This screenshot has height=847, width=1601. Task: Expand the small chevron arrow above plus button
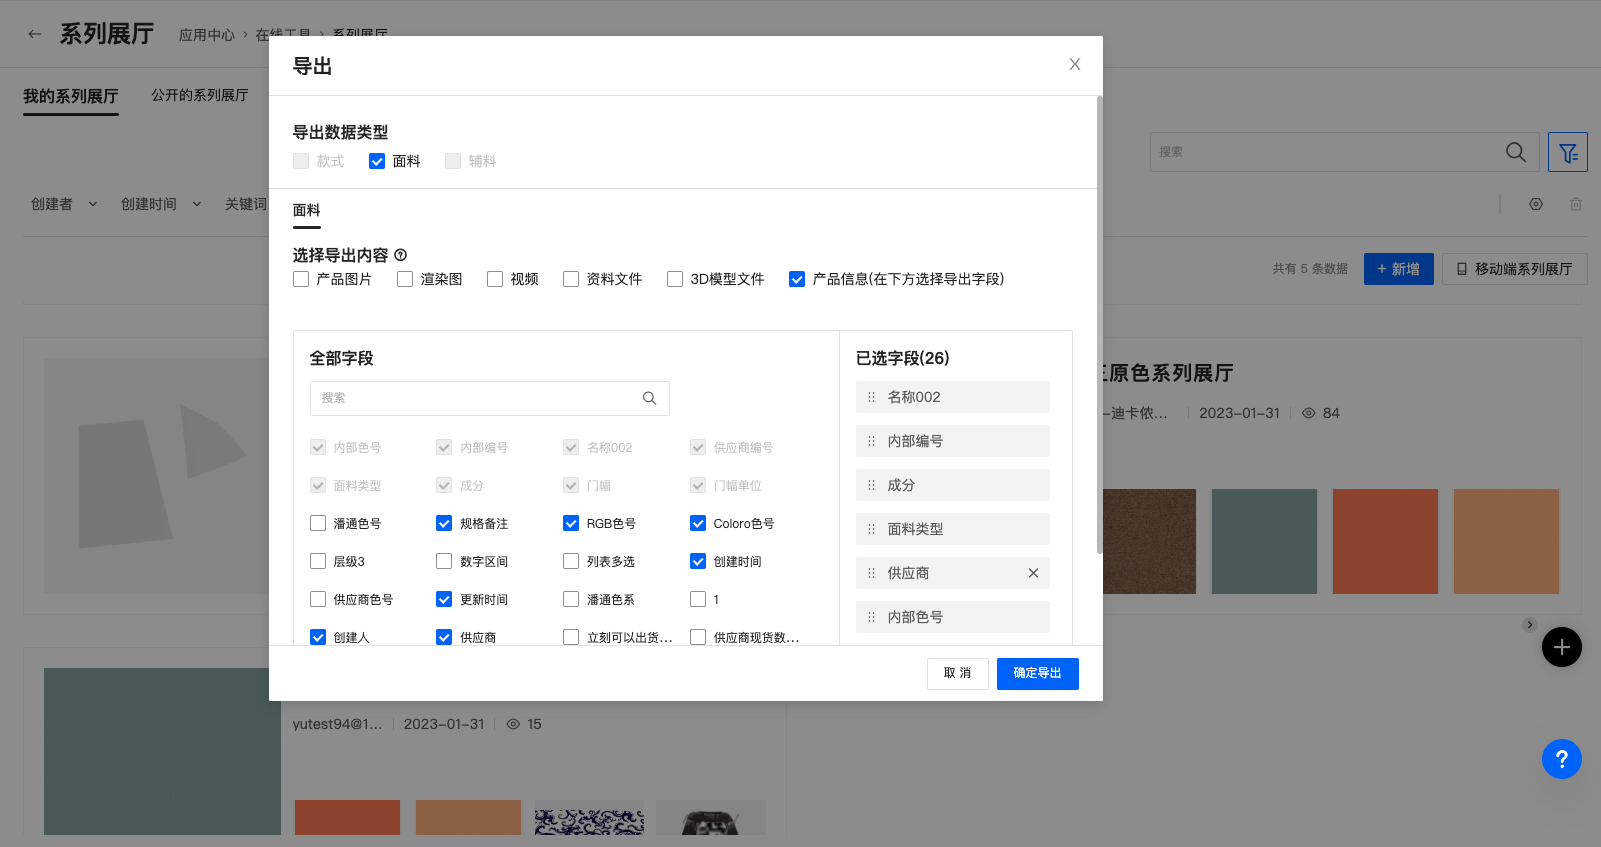click(1529, 625)
